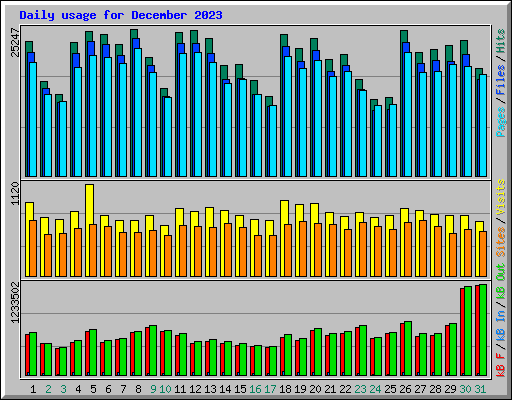Select day label 13 on the x-axis
The height and width of the screenshot is (400, 512).
click(210, 389)
